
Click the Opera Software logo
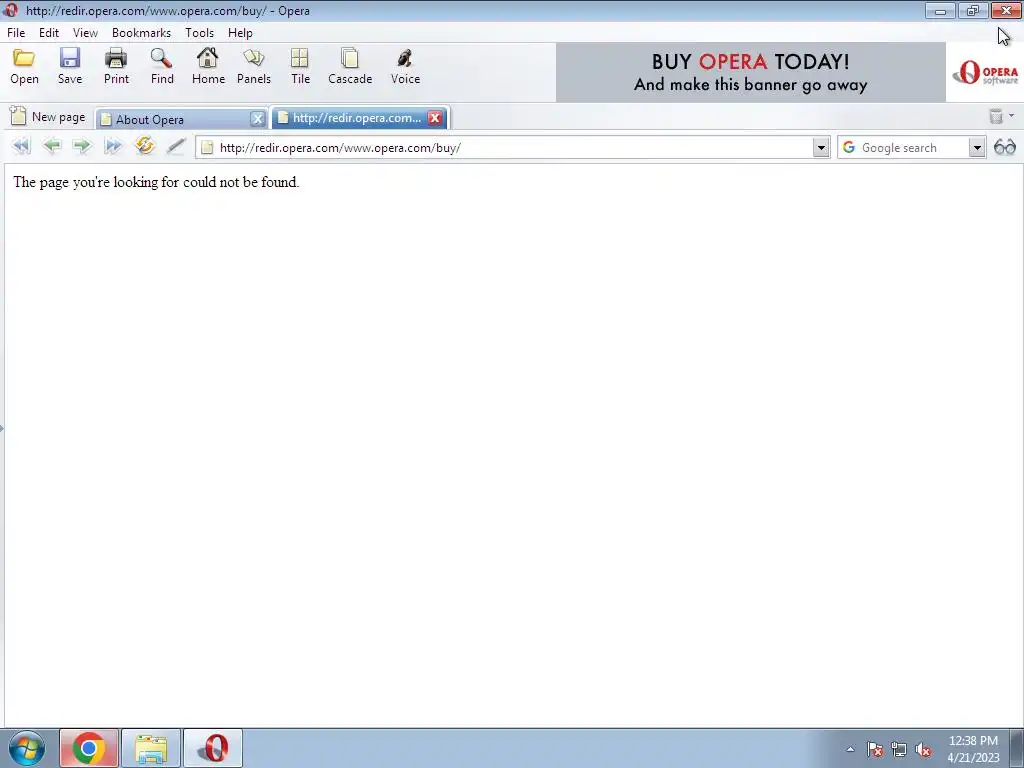point(985,72)
